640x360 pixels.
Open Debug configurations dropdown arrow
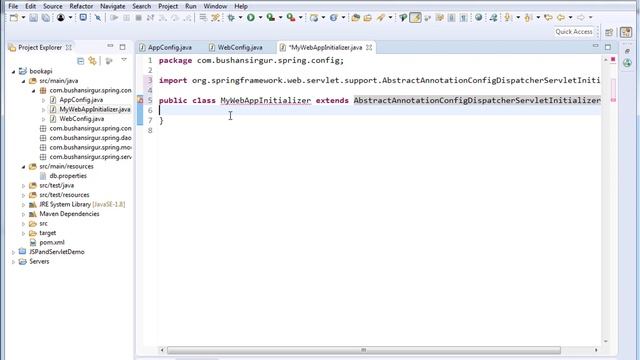240,18
